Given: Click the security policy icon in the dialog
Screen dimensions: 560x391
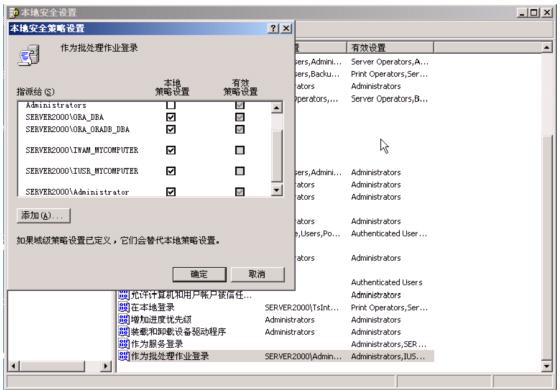Looking at the screenshot, I should click(29, 55).
